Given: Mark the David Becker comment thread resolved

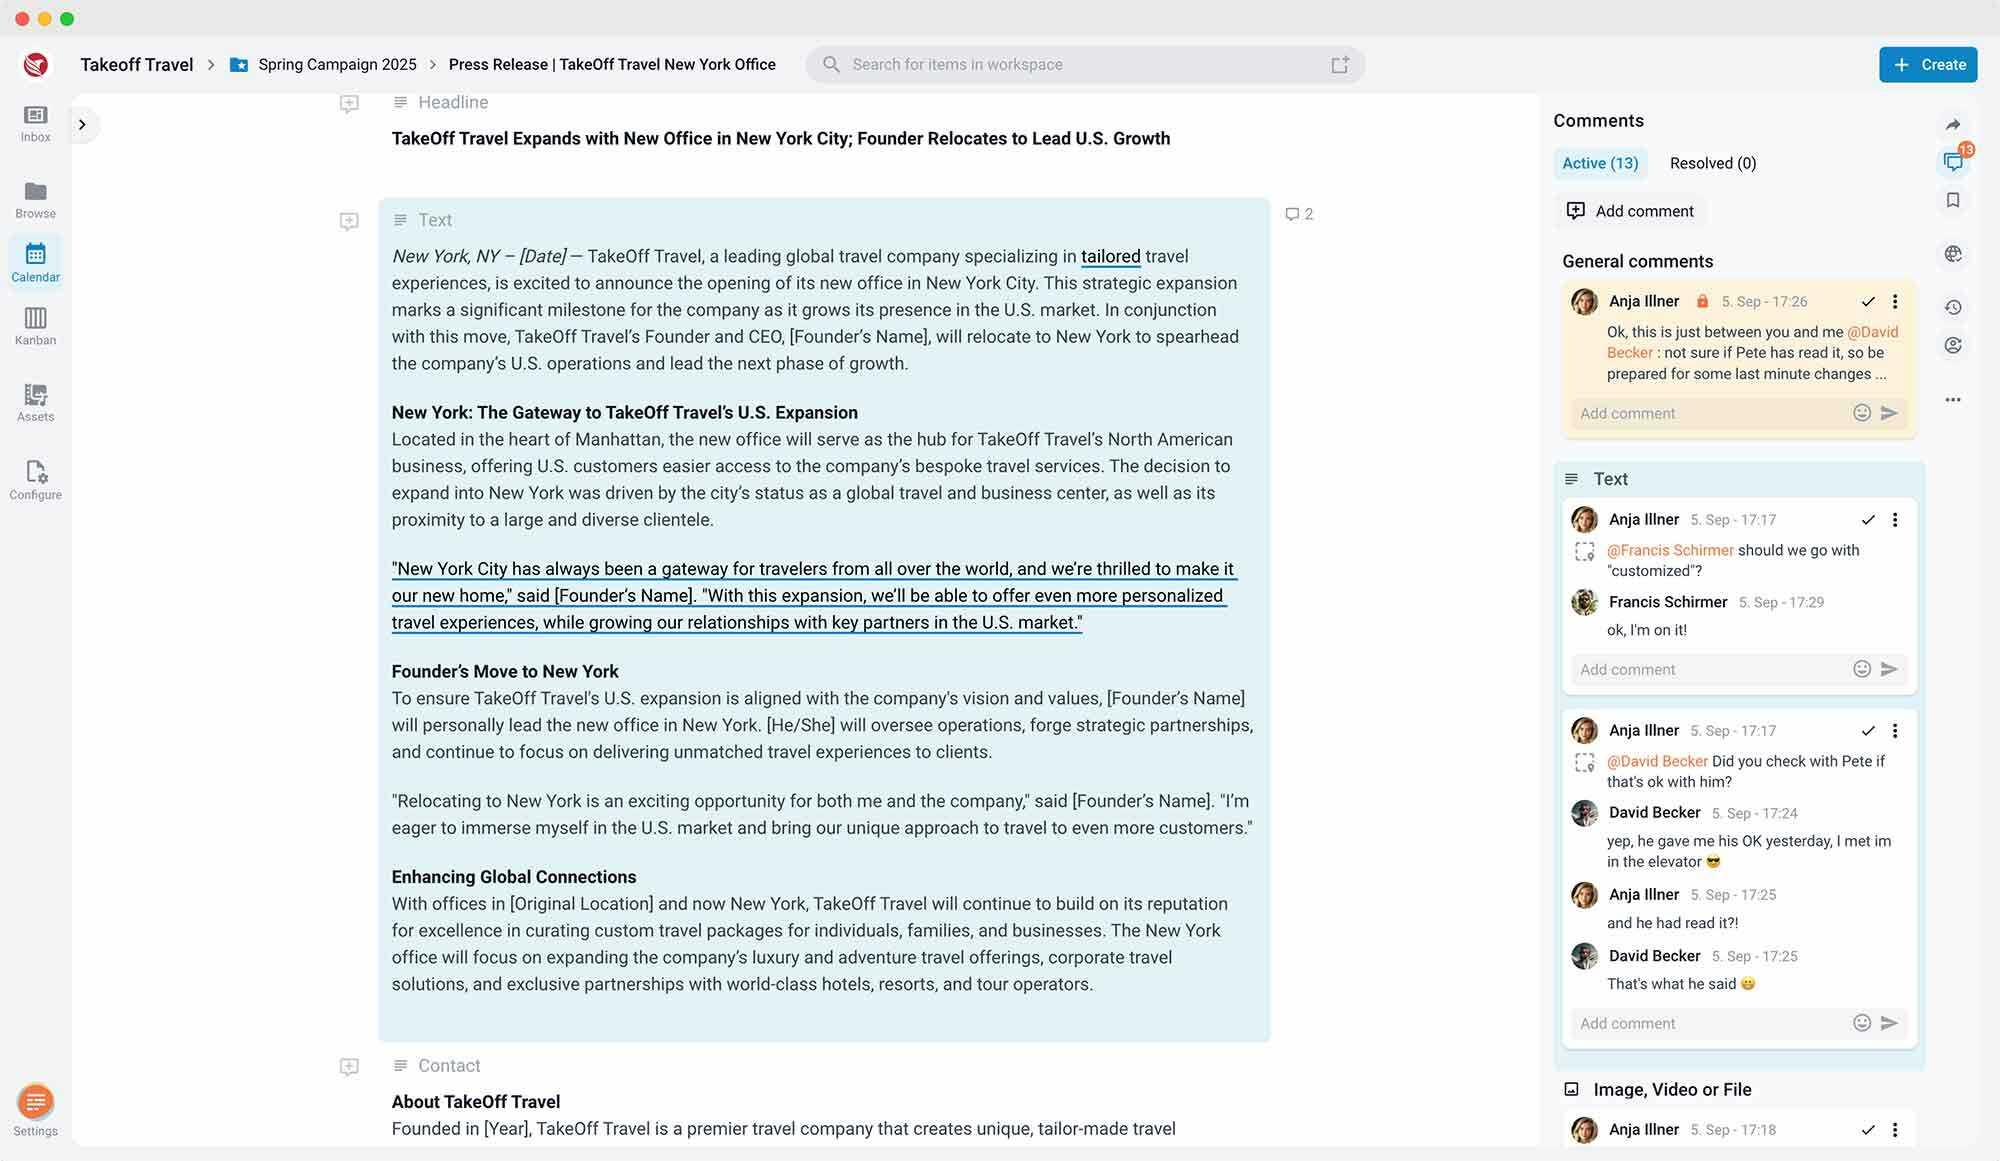Looking at the screenshot, I should pyautogui.click(x=1868, y=730).
